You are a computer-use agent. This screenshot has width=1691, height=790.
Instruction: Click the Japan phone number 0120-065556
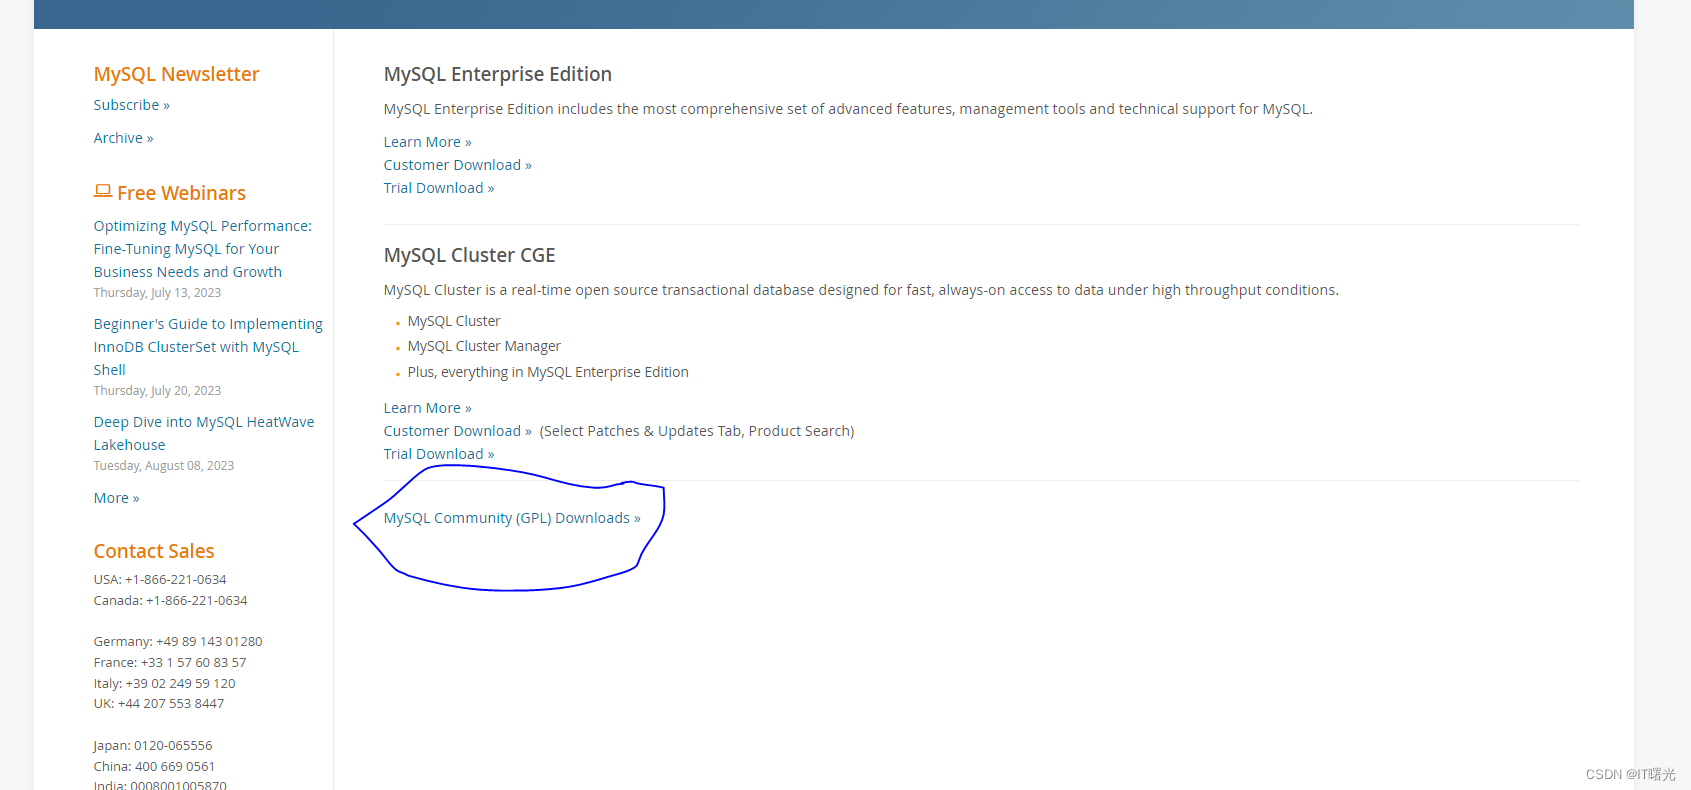(173, 746)
